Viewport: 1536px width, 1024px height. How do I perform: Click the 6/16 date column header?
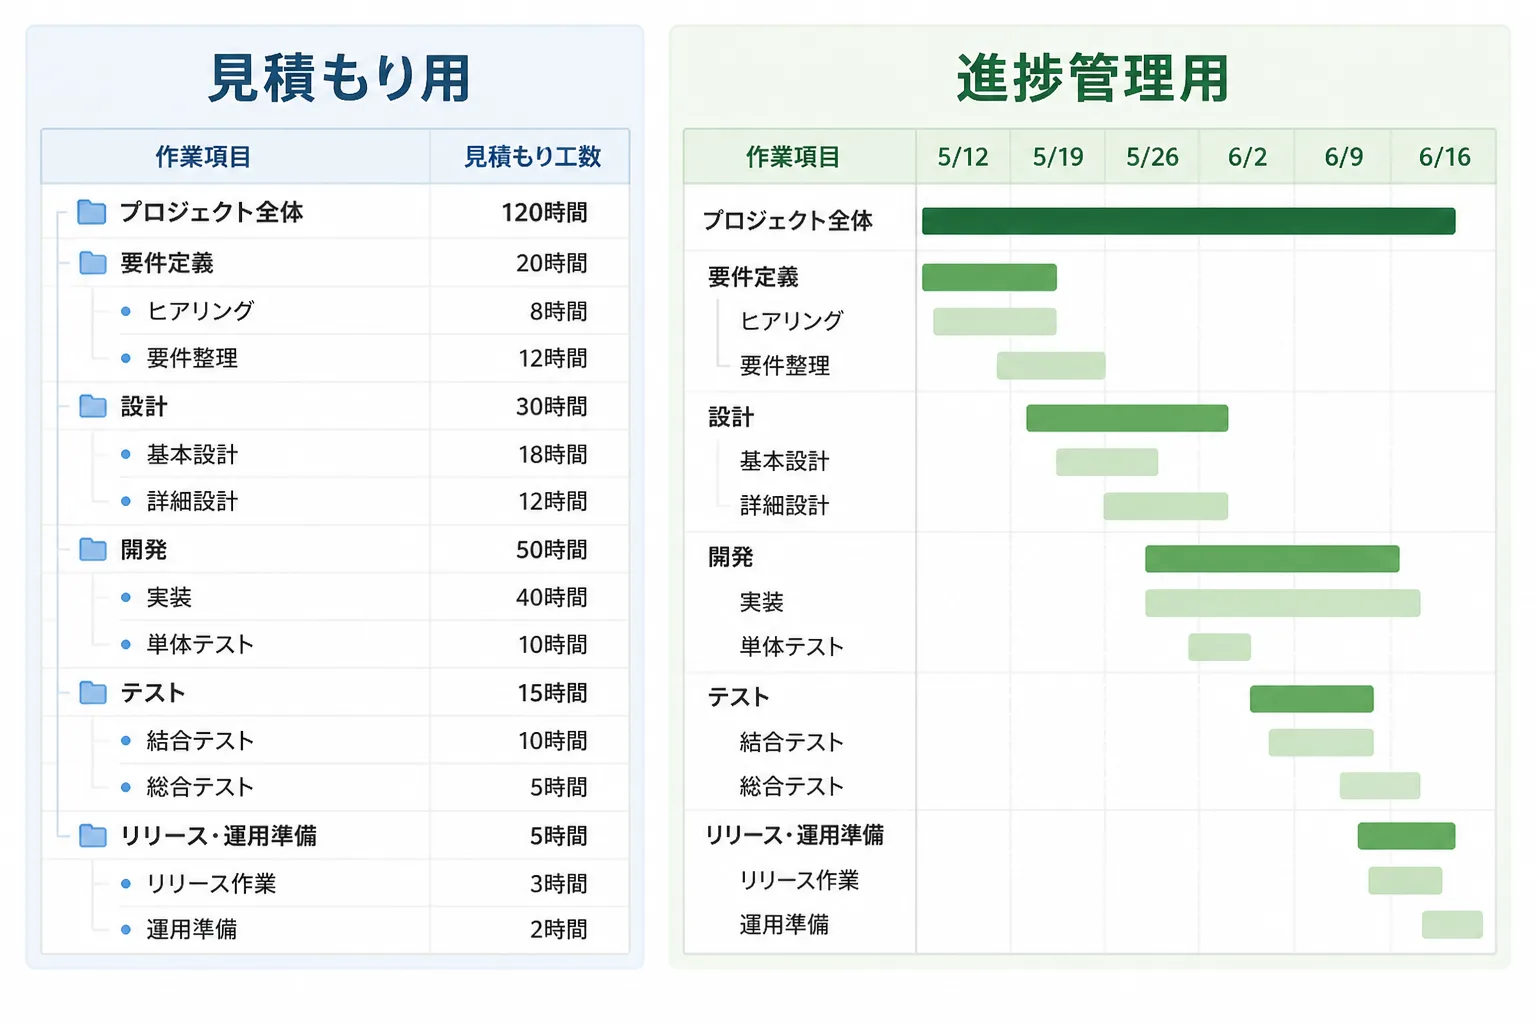(x=1444, y=157)
